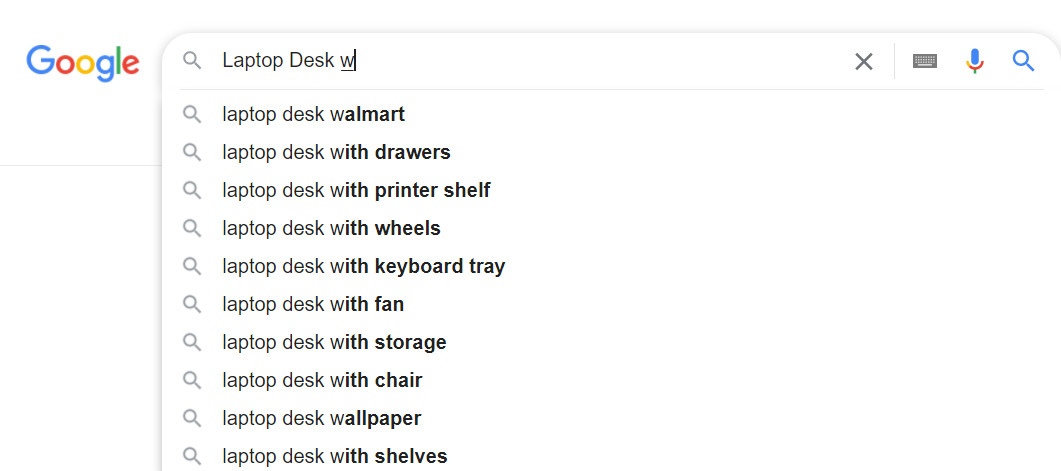
Task: Clear the search text with X
Action: pyautogui.click(x=864, y=62)
